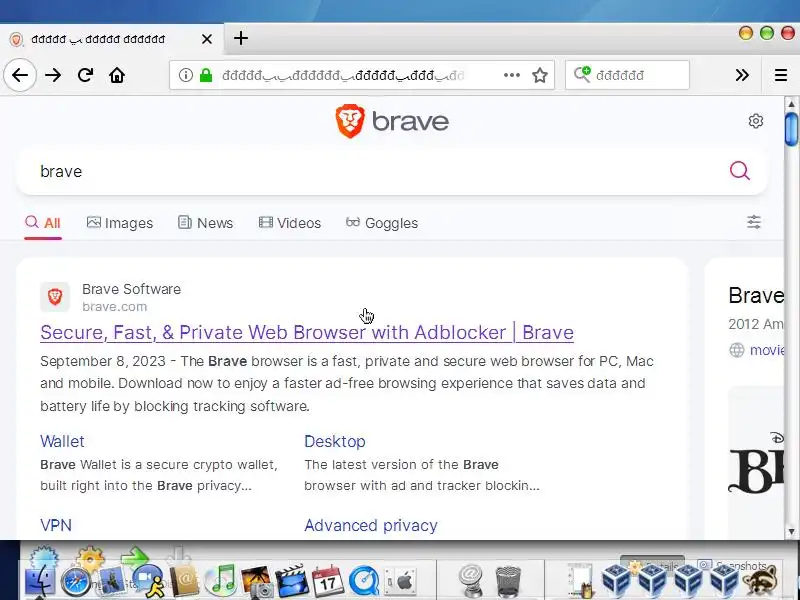Click the Brave logo at page top

[392, 121]
